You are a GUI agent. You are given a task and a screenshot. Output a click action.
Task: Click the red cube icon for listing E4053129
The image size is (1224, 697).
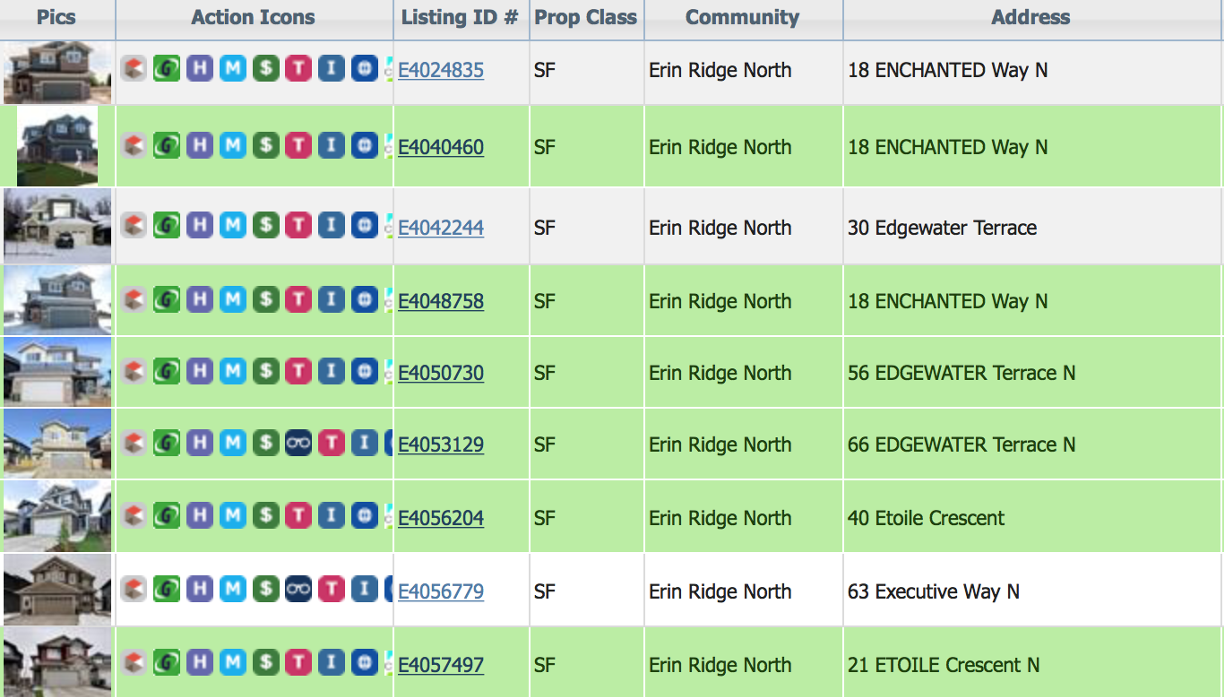point(134,443)
